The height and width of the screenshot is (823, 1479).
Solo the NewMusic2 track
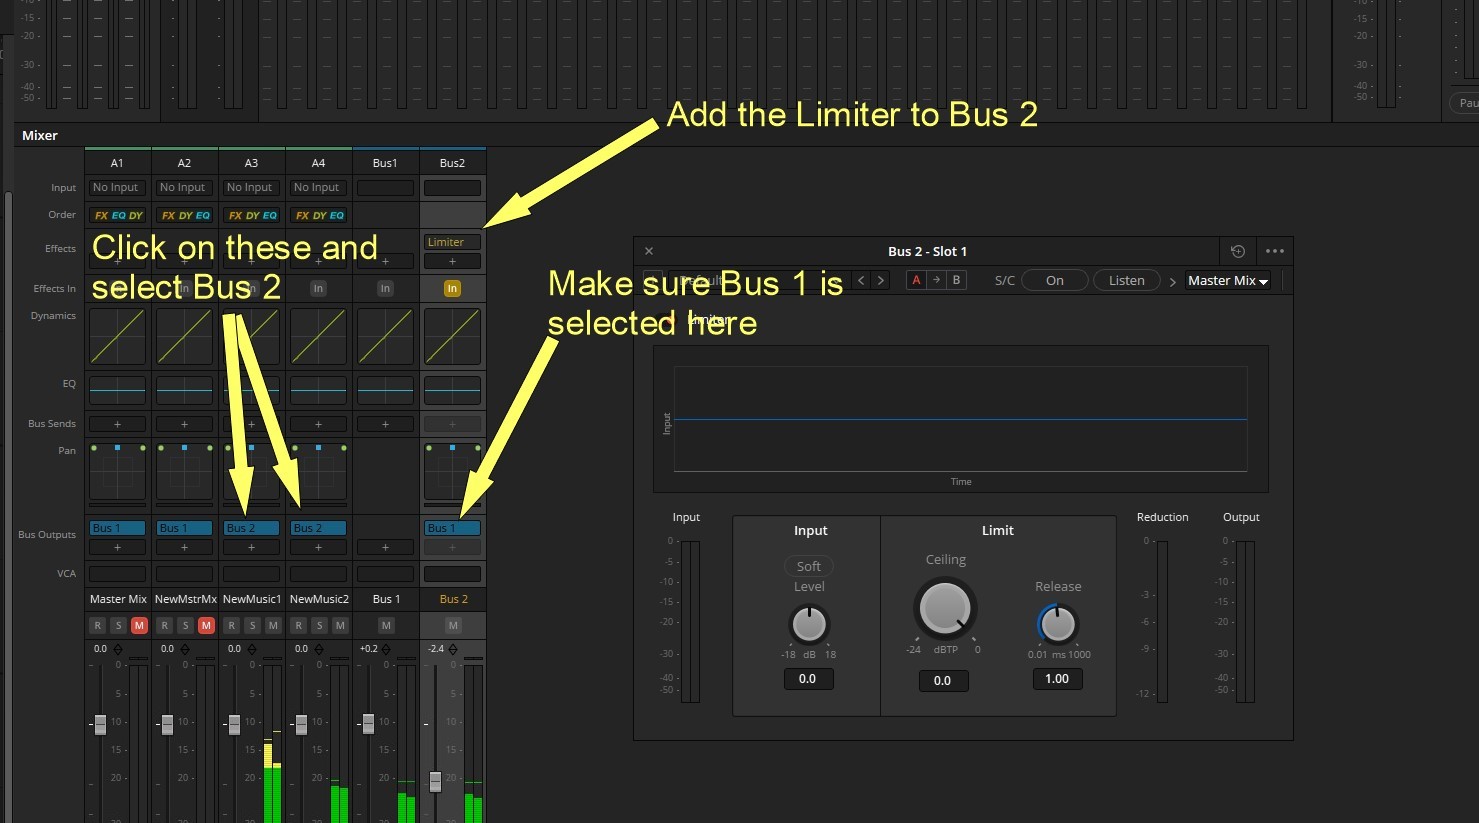[319, 626]
